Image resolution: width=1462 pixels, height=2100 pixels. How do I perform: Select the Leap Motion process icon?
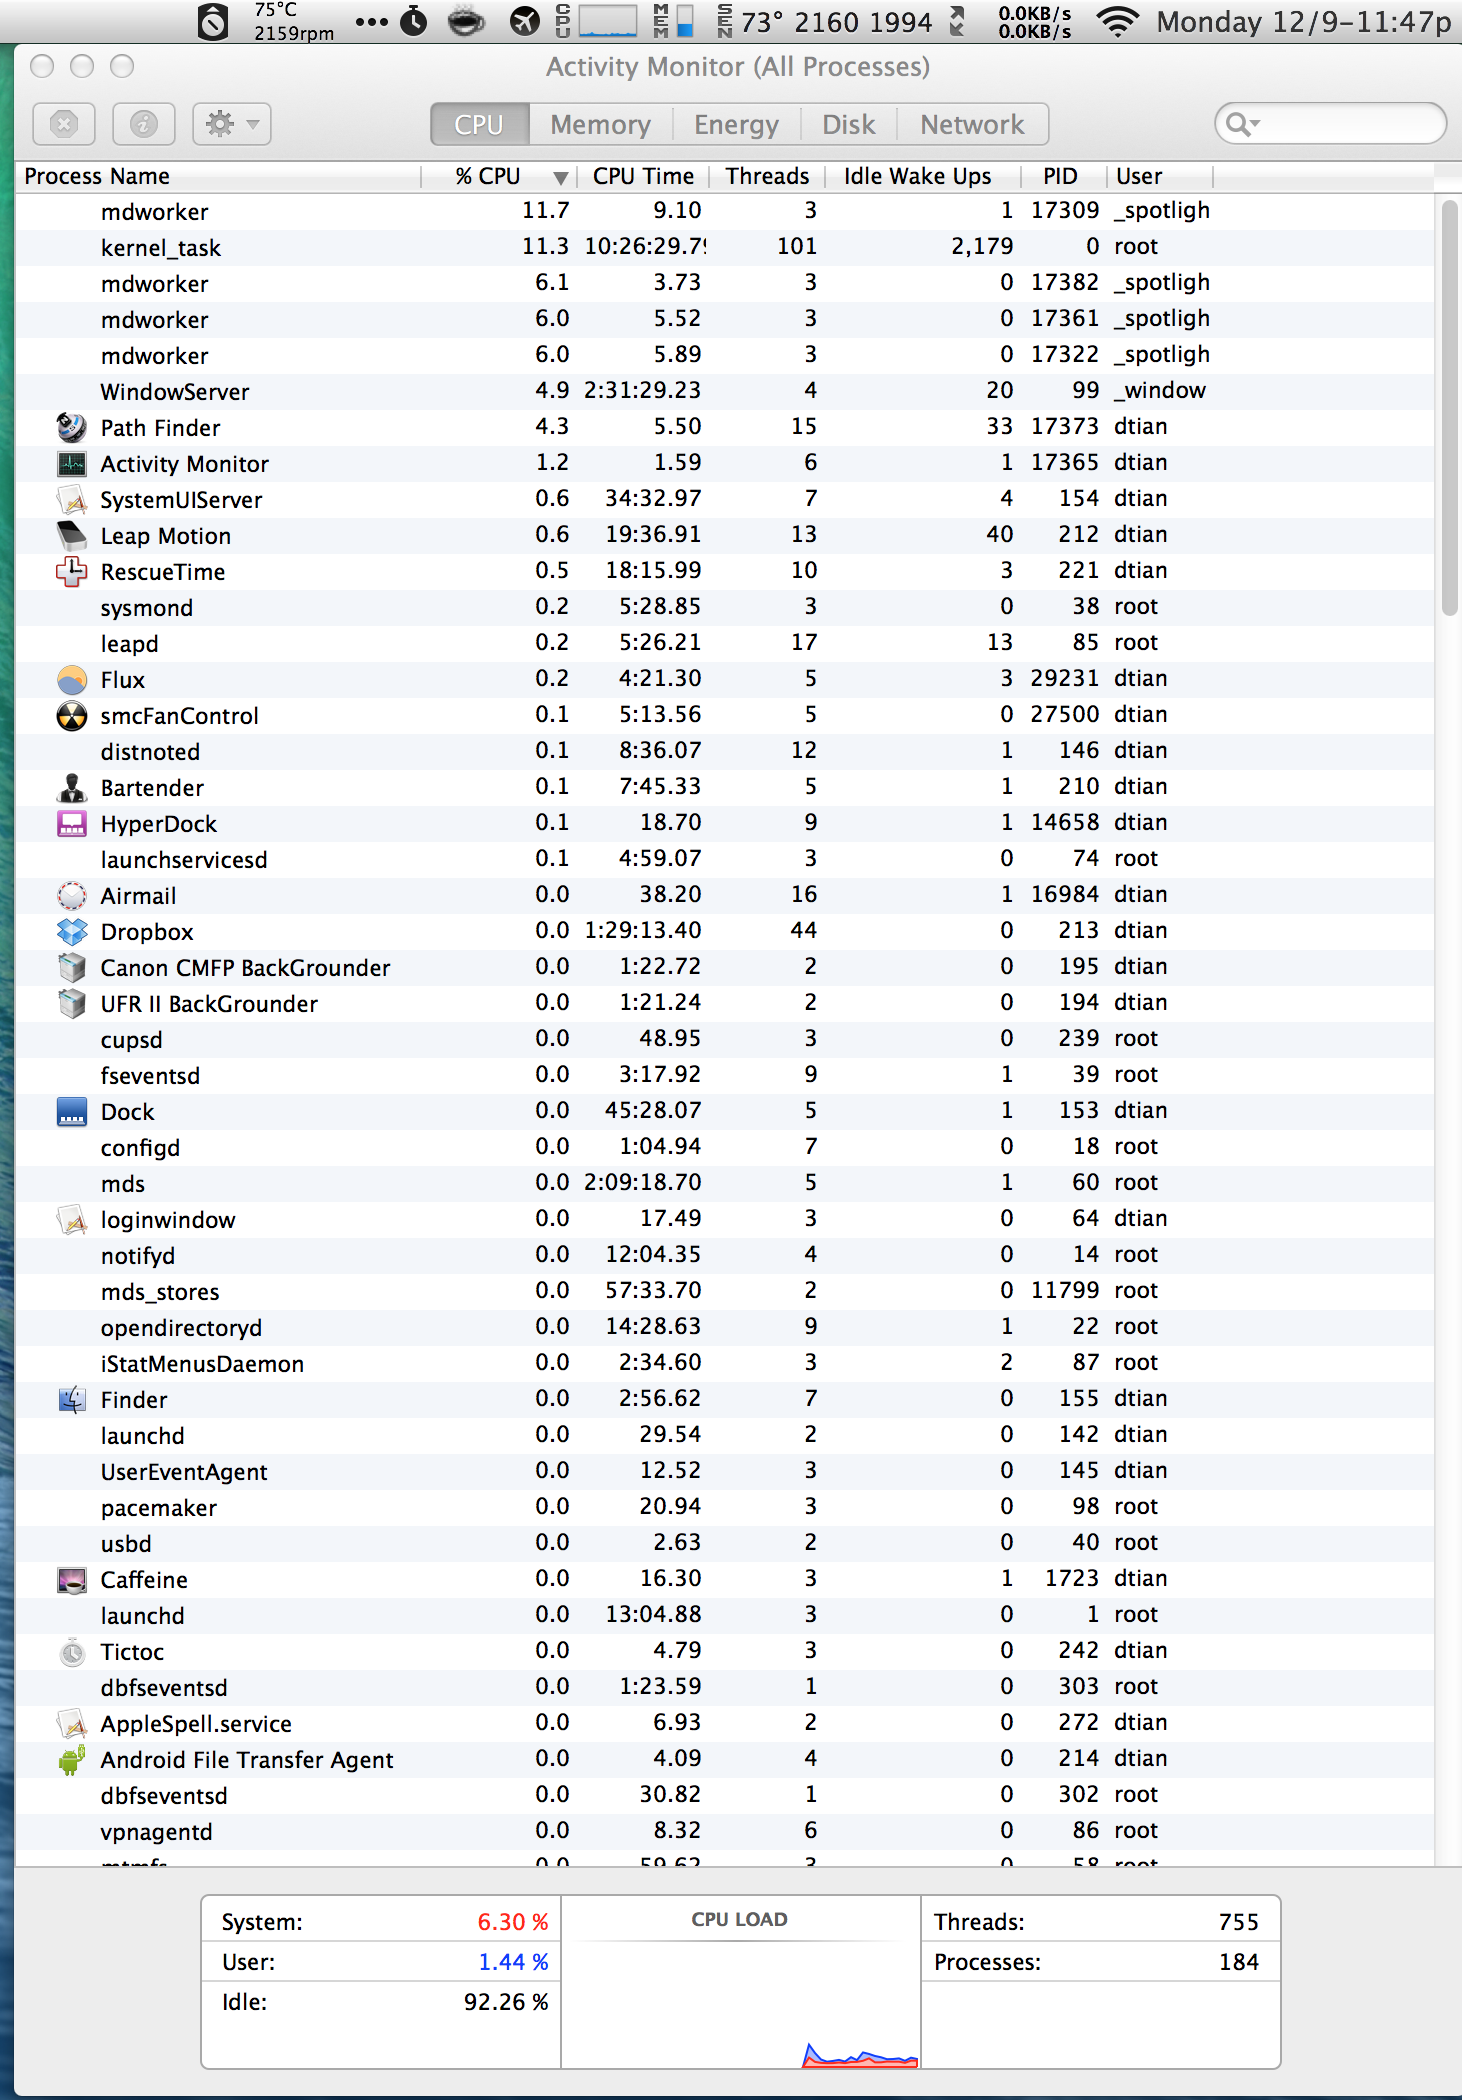click(72, 536)
